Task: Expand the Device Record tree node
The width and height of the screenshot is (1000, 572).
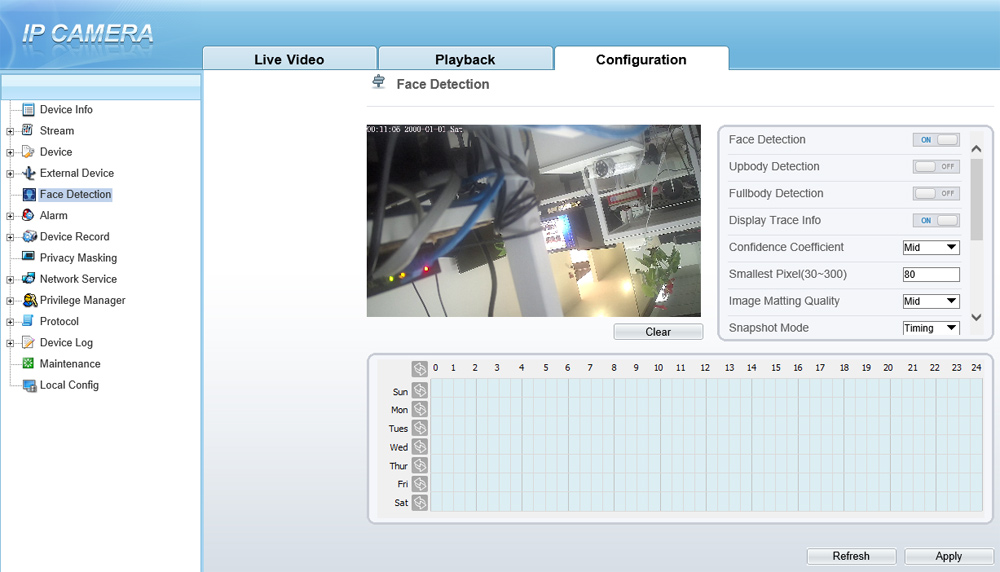Action: (x=10, y=237)
